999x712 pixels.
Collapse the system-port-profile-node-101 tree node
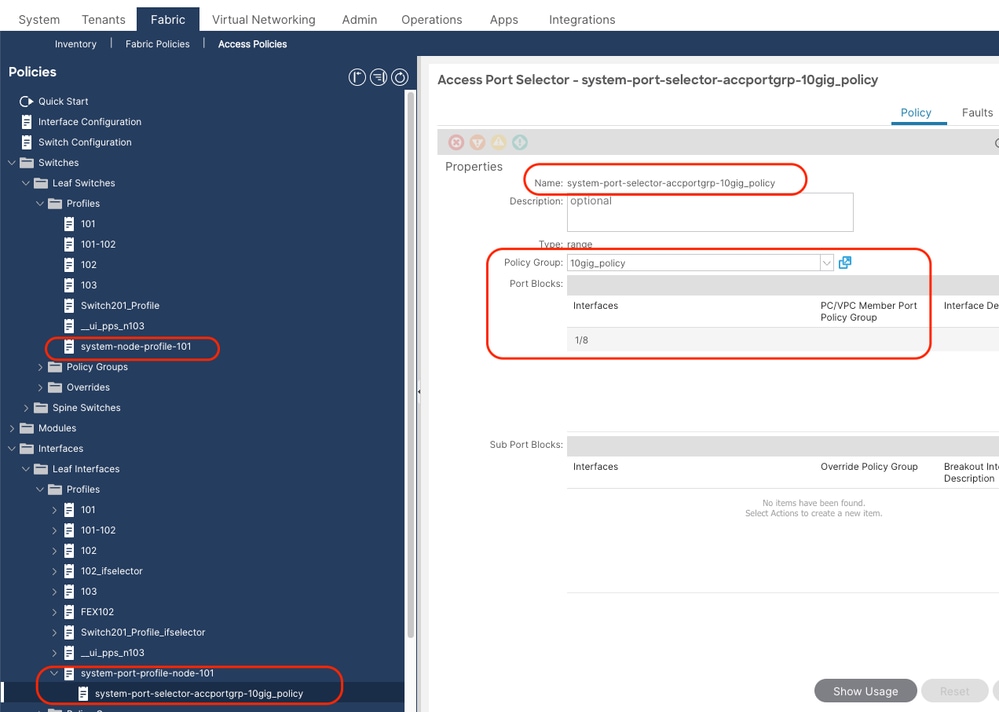[54, 673]
